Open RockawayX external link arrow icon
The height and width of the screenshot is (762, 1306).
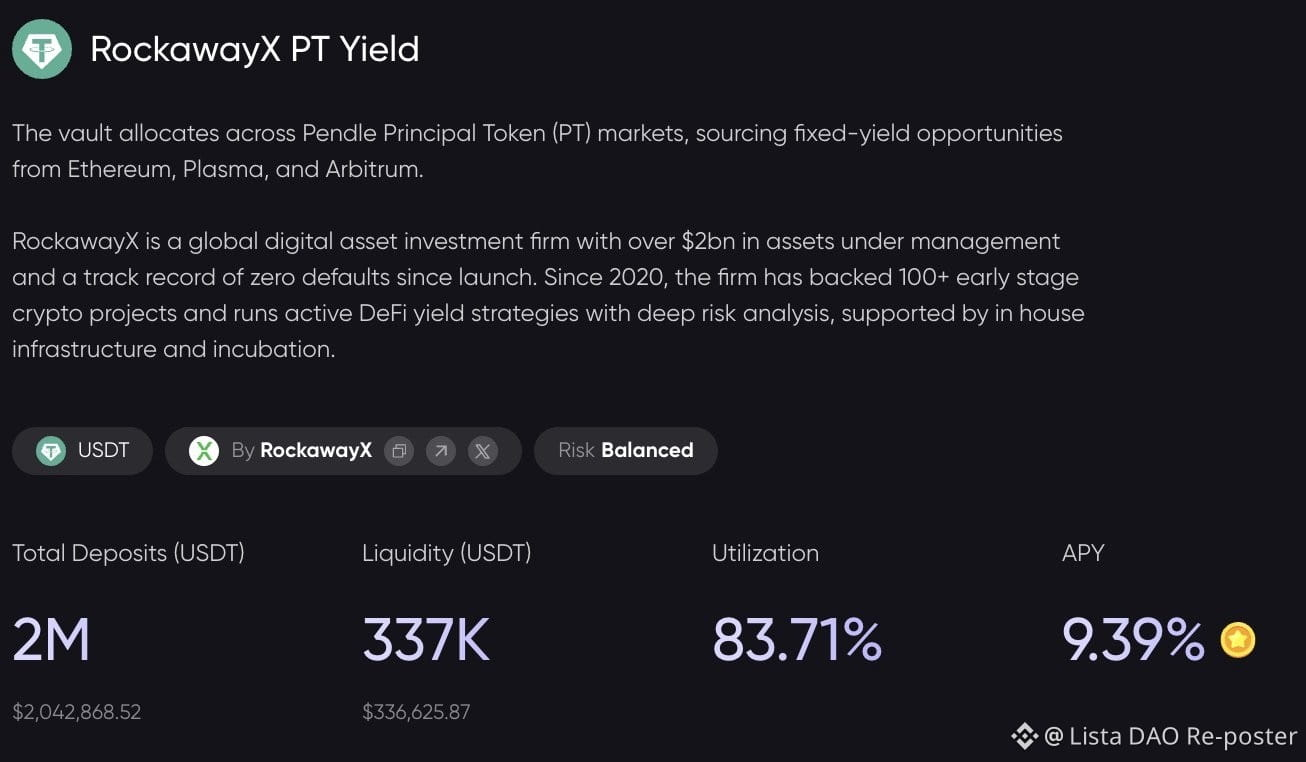click(x=441, y=451)
